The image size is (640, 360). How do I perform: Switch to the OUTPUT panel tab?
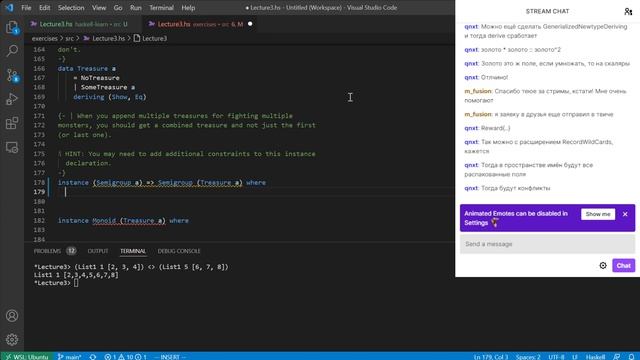coord(98,251)
